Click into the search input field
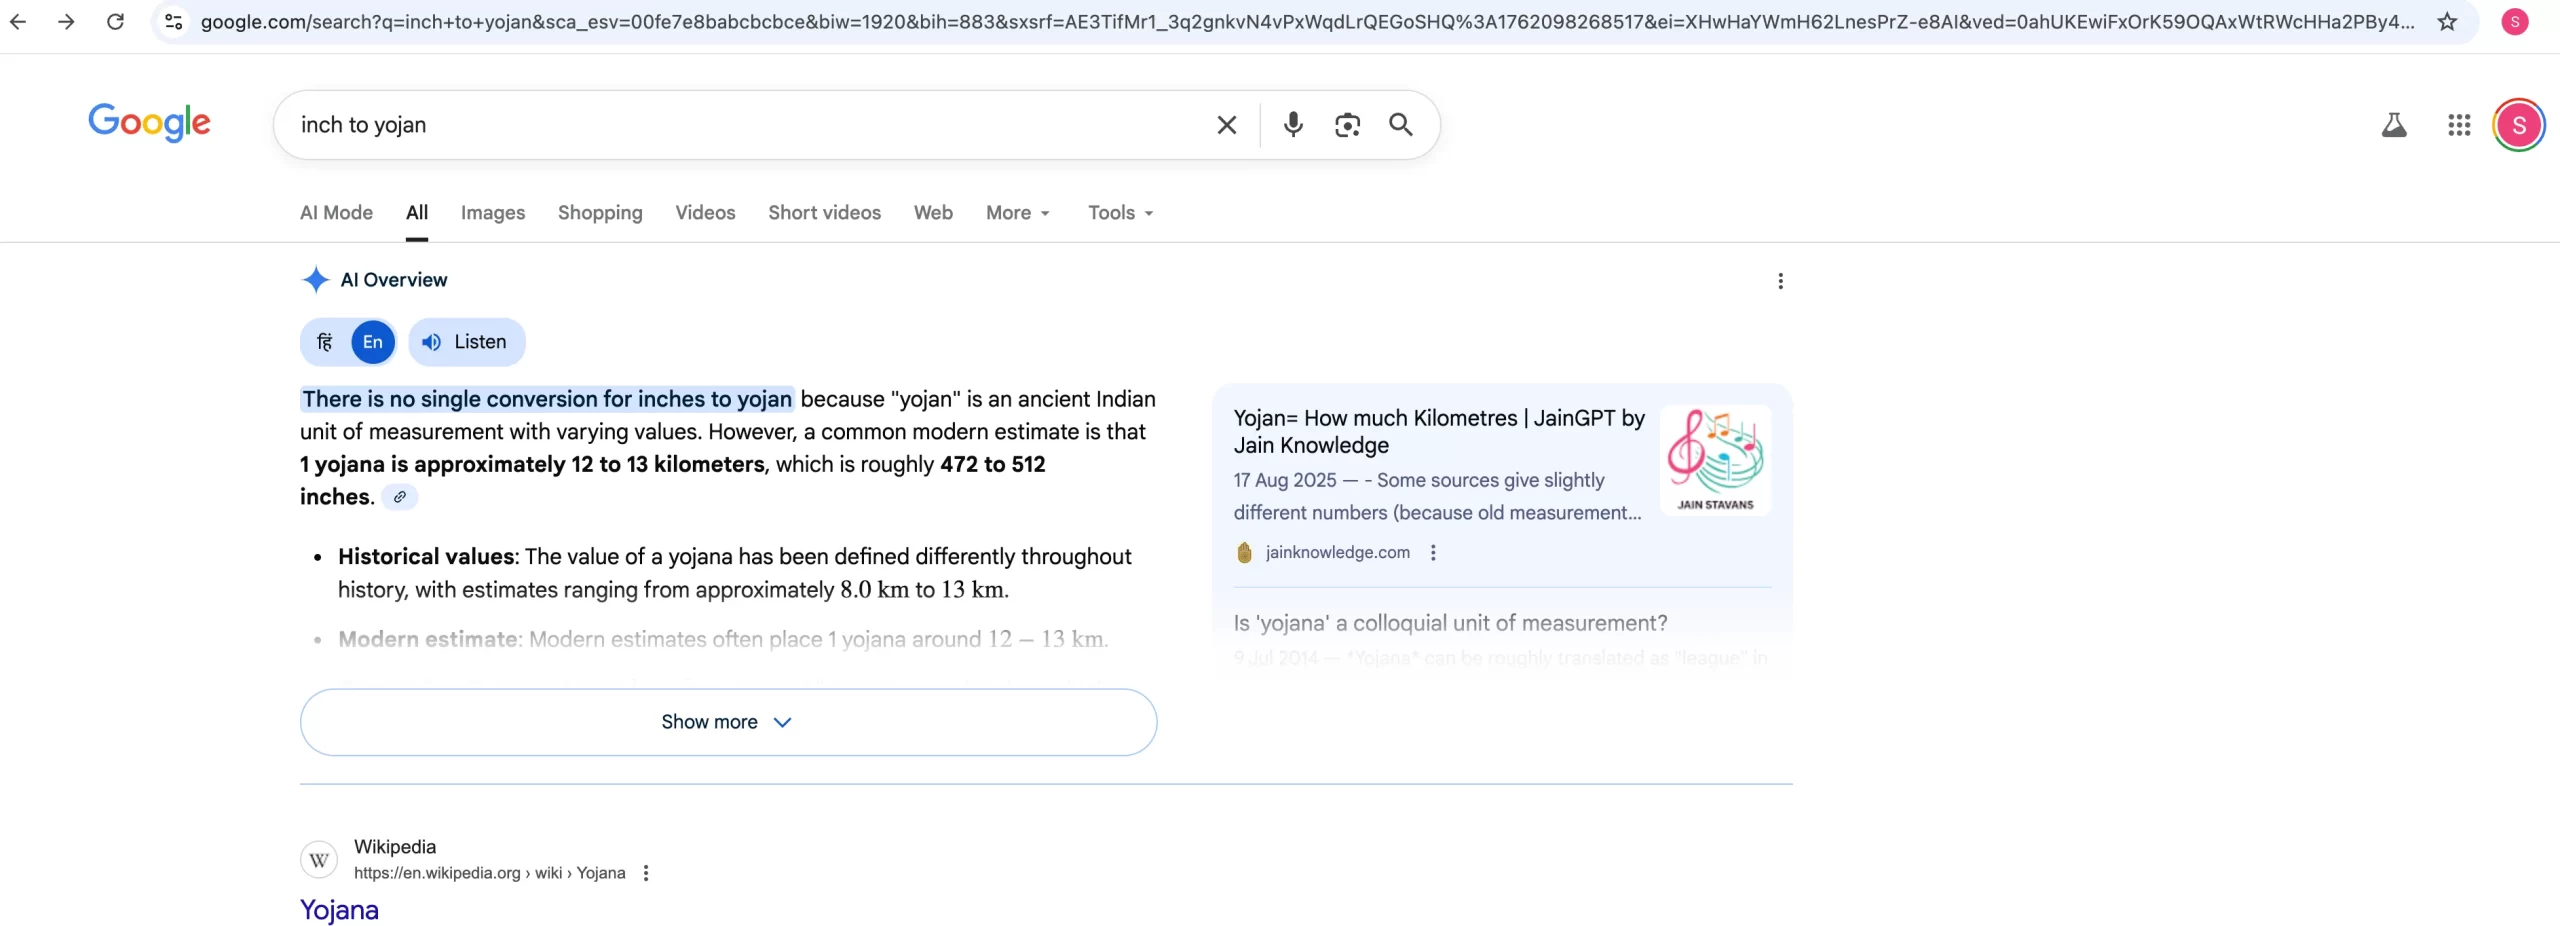This screenshot has width=2560, height=926. click(740, 125)
